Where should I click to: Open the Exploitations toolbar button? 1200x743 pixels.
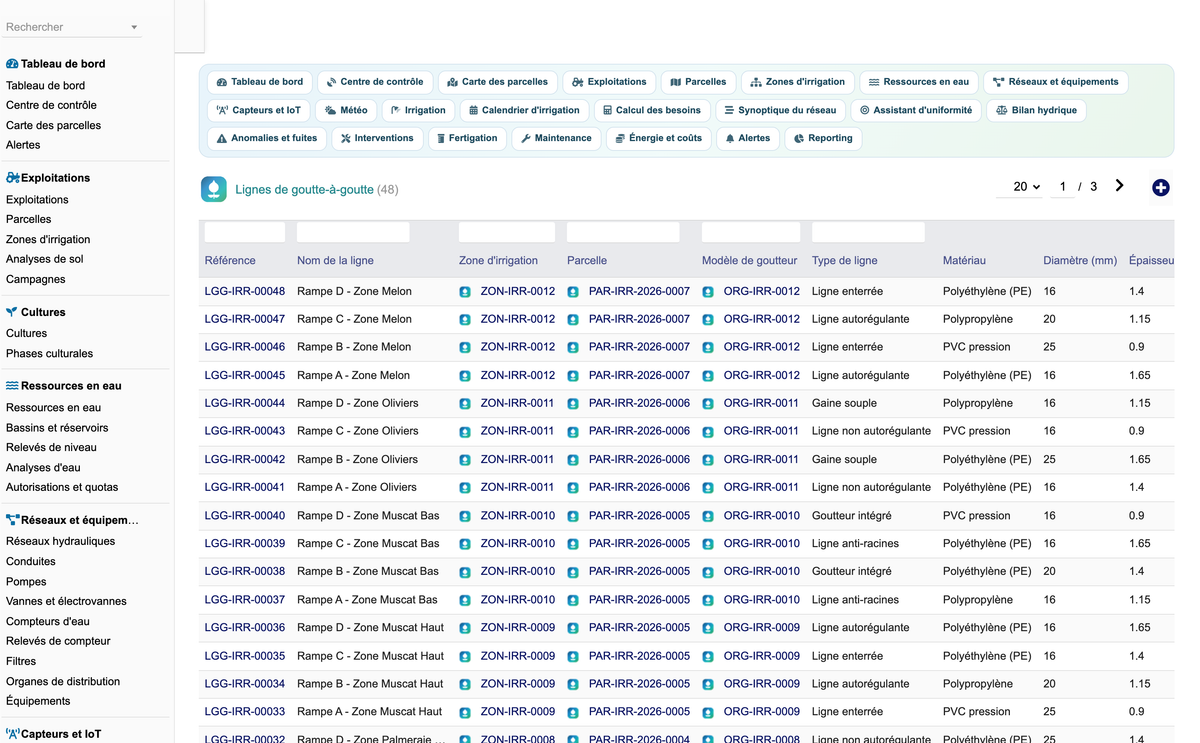pyautogui.click(x=610, y=82)
